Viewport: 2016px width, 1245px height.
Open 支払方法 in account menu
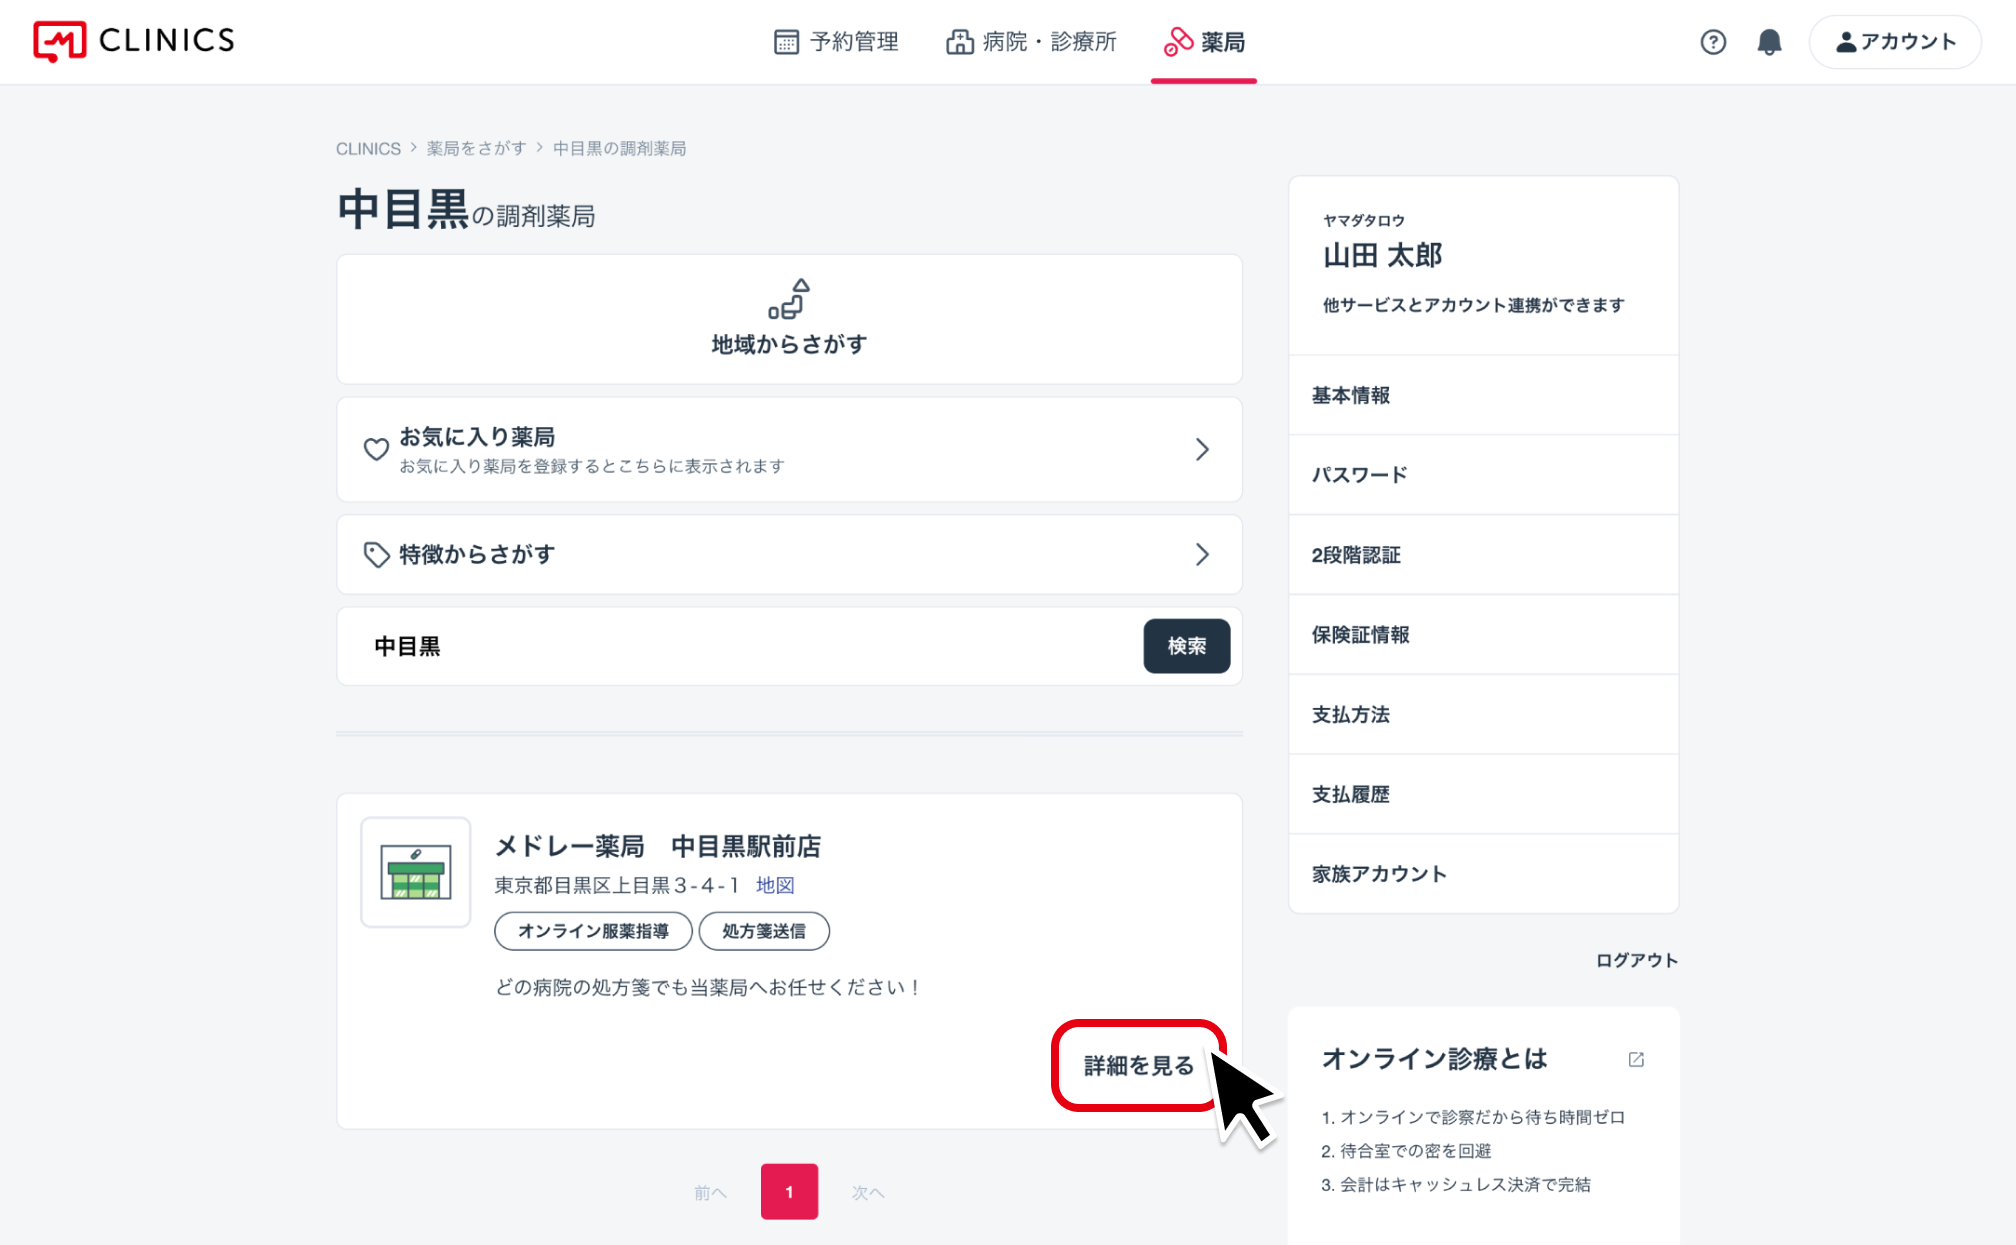1484,715
